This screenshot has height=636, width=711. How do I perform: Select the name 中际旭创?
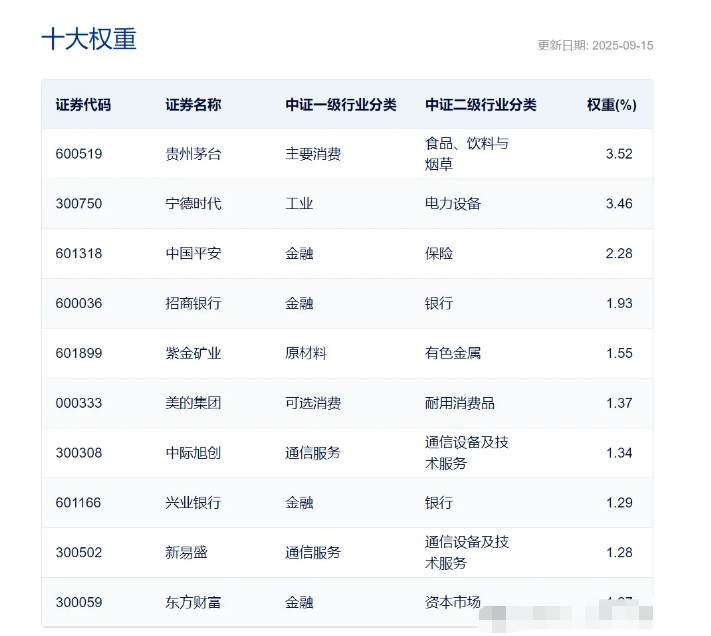click(193, 453)
